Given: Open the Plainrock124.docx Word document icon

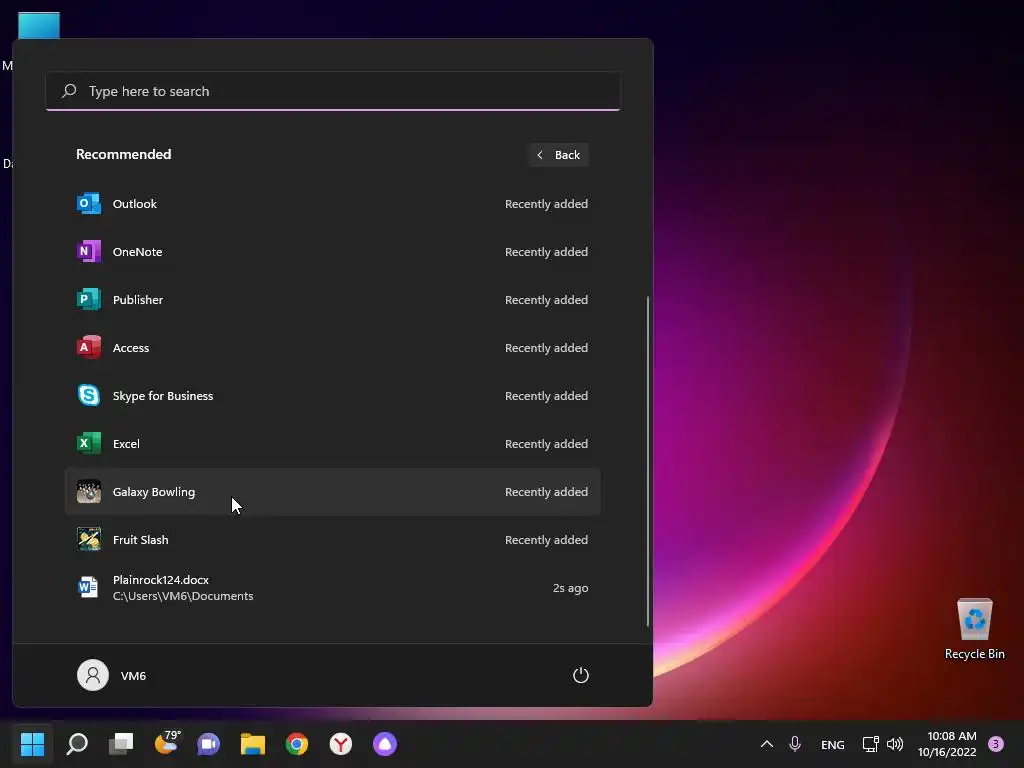Looking at the screenshot, I should tap(89, 587).
